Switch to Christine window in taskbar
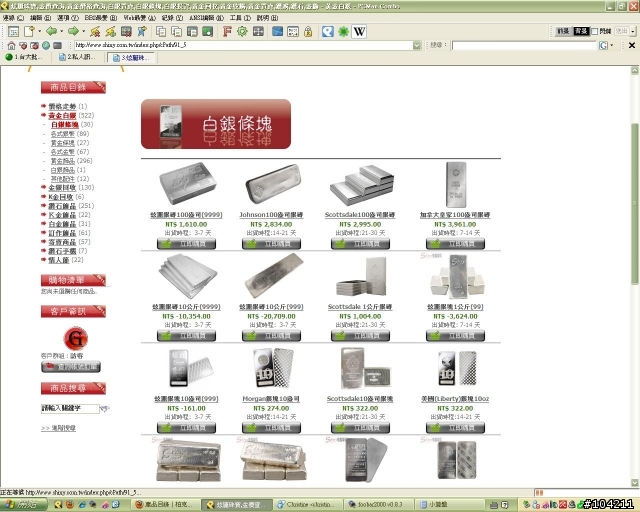 coord(308,505)
